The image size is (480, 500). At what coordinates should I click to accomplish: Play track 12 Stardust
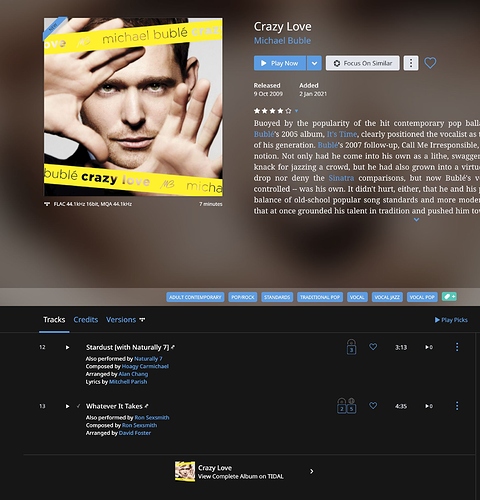(x=67, y=347)
